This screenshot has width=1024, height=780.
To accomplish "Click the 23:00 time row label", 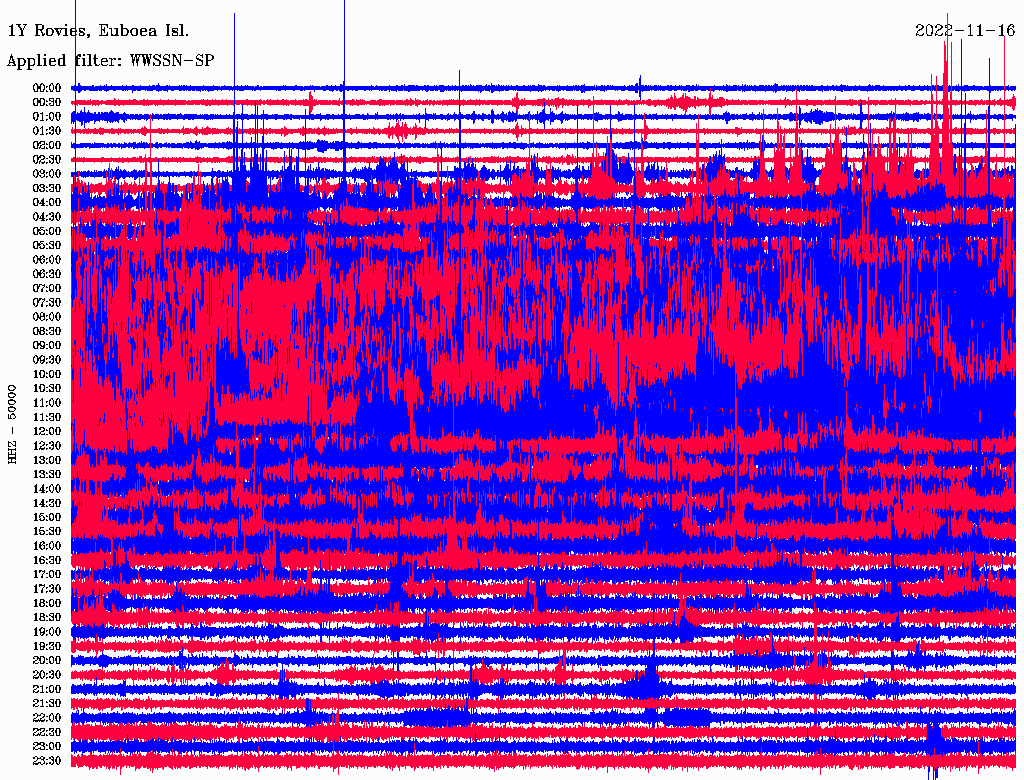I will (47, 747).
